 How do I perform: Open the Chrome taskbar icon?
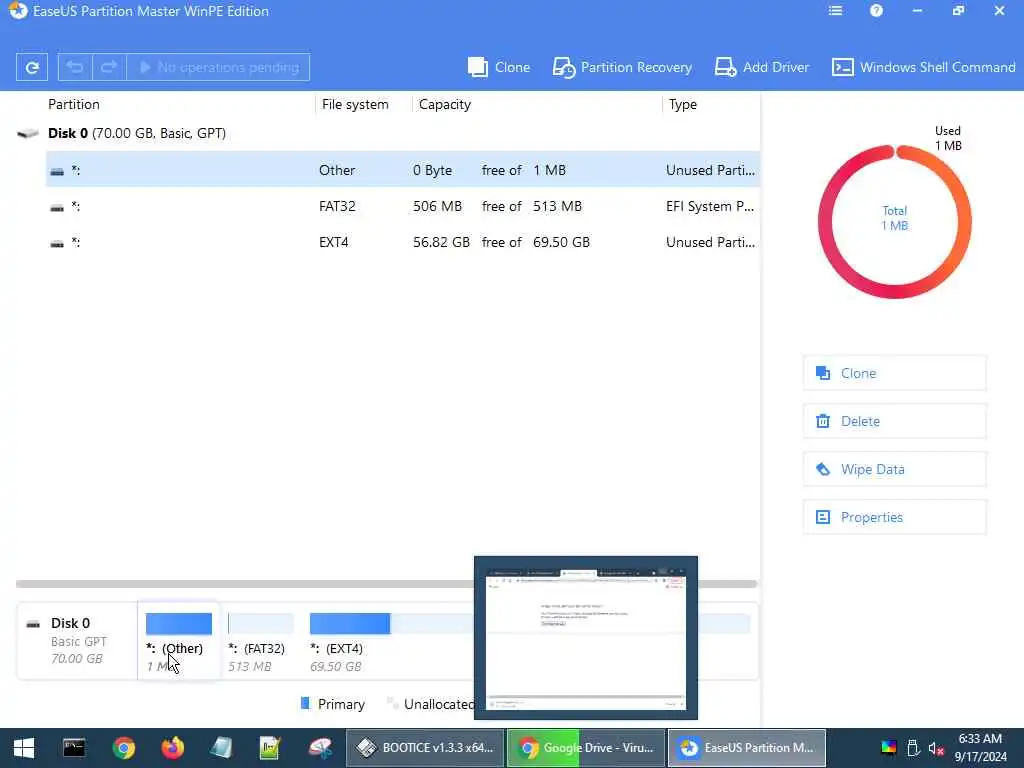tap(123, 748)
